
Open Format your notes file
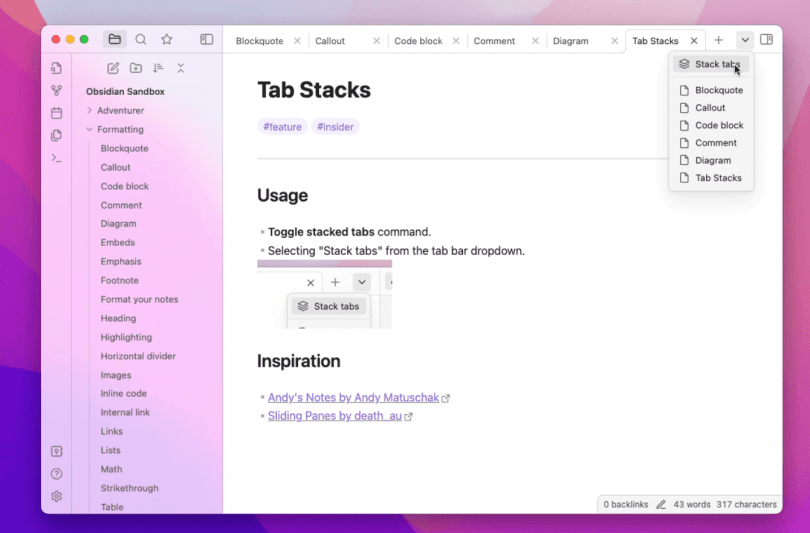(x=139, y=300)
